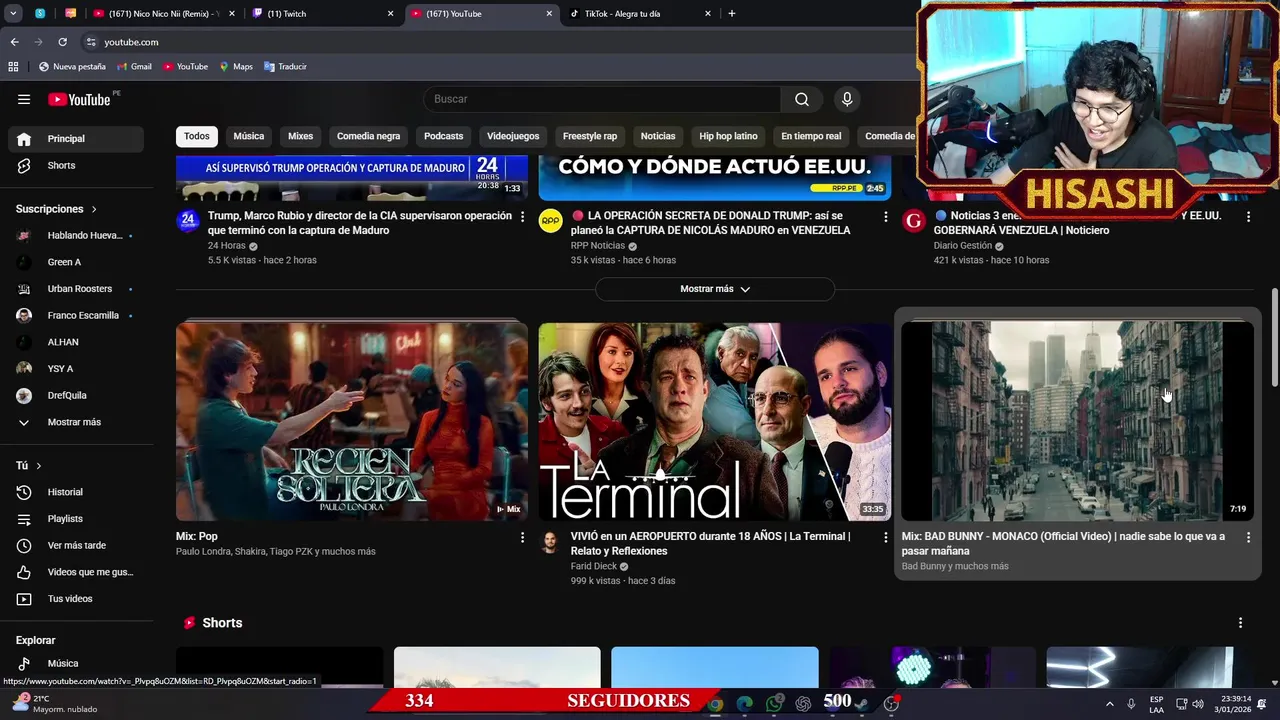Select the Todos filter chip
The width and height of the screenshot is (1280, 720).
(x=197, y=136)
